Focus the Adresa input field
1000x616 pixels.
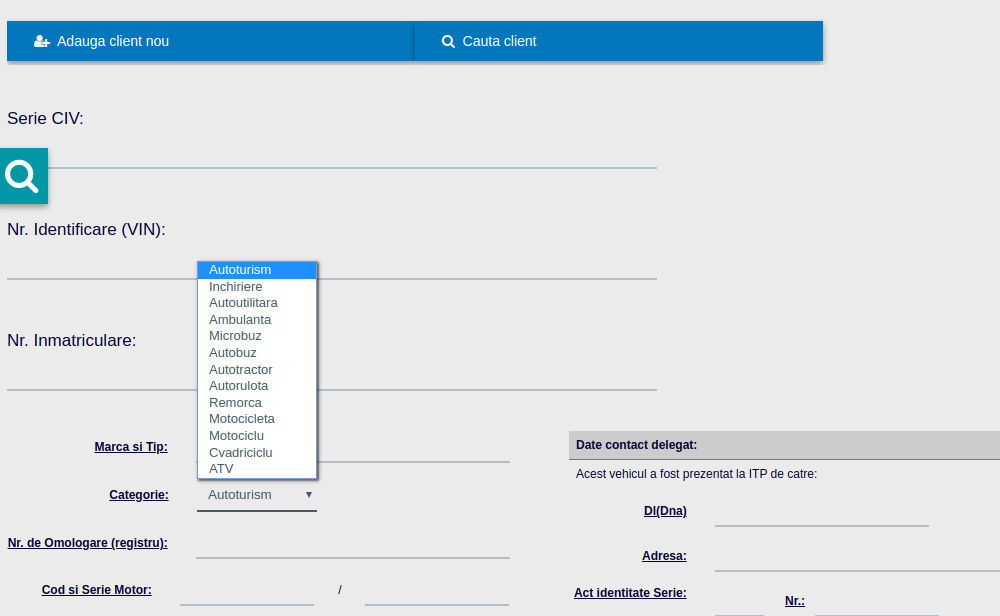pos(856,557)
